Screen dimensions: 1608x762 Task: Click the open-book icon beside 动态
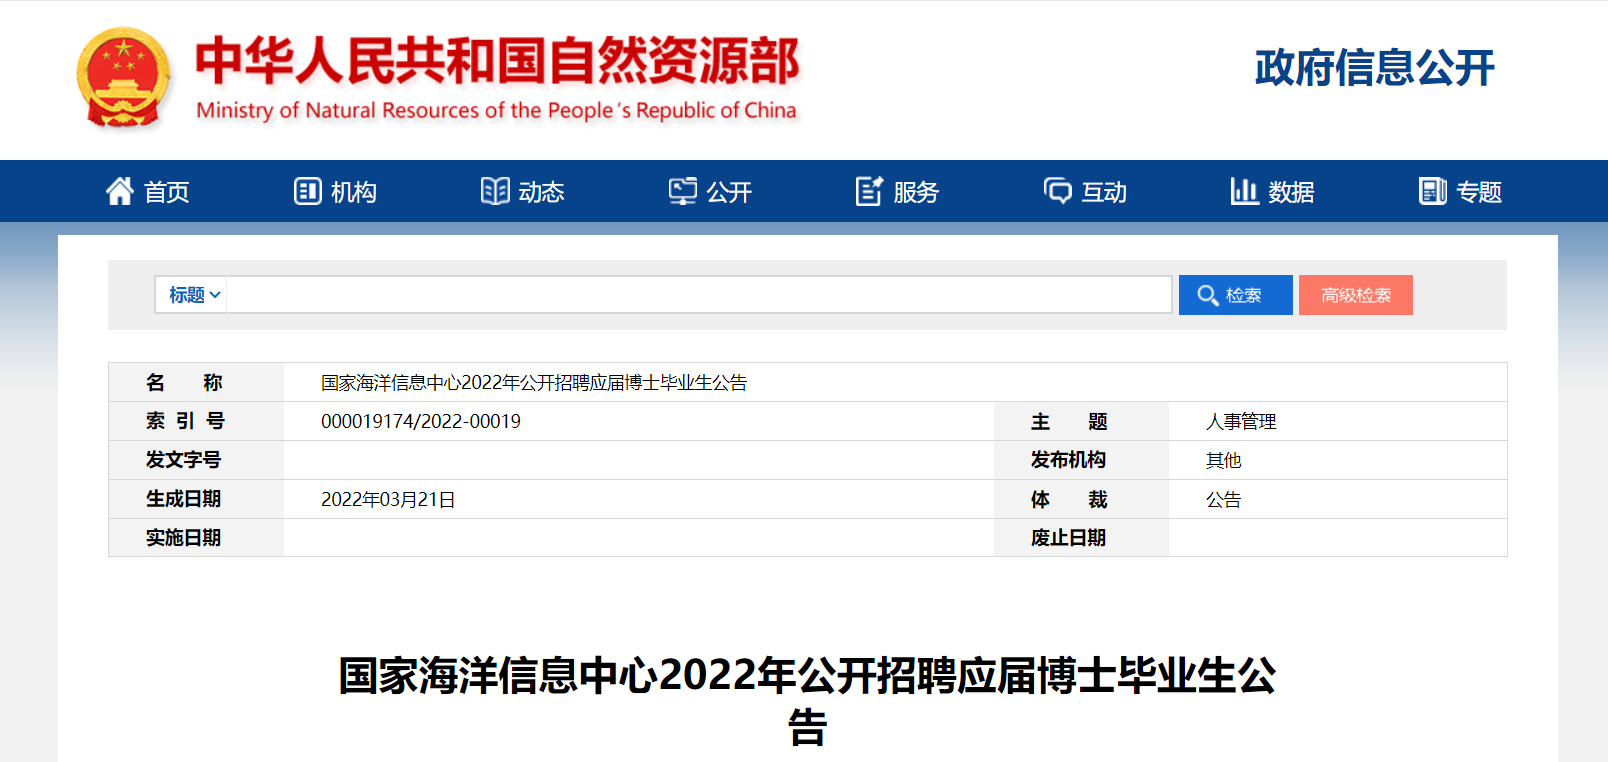(x=495, y=191)
